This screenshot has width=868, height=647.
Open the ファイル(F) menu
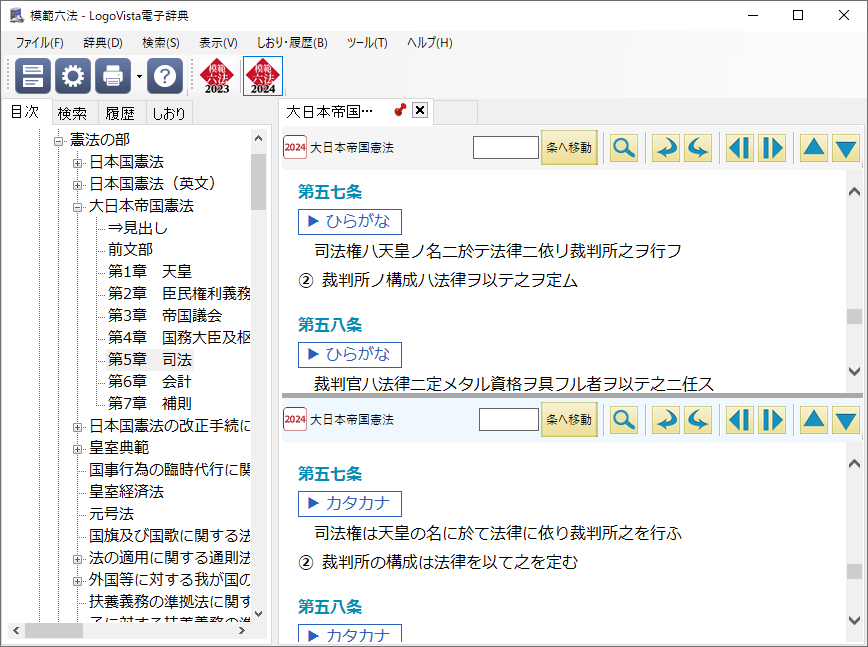click(39, 43)
